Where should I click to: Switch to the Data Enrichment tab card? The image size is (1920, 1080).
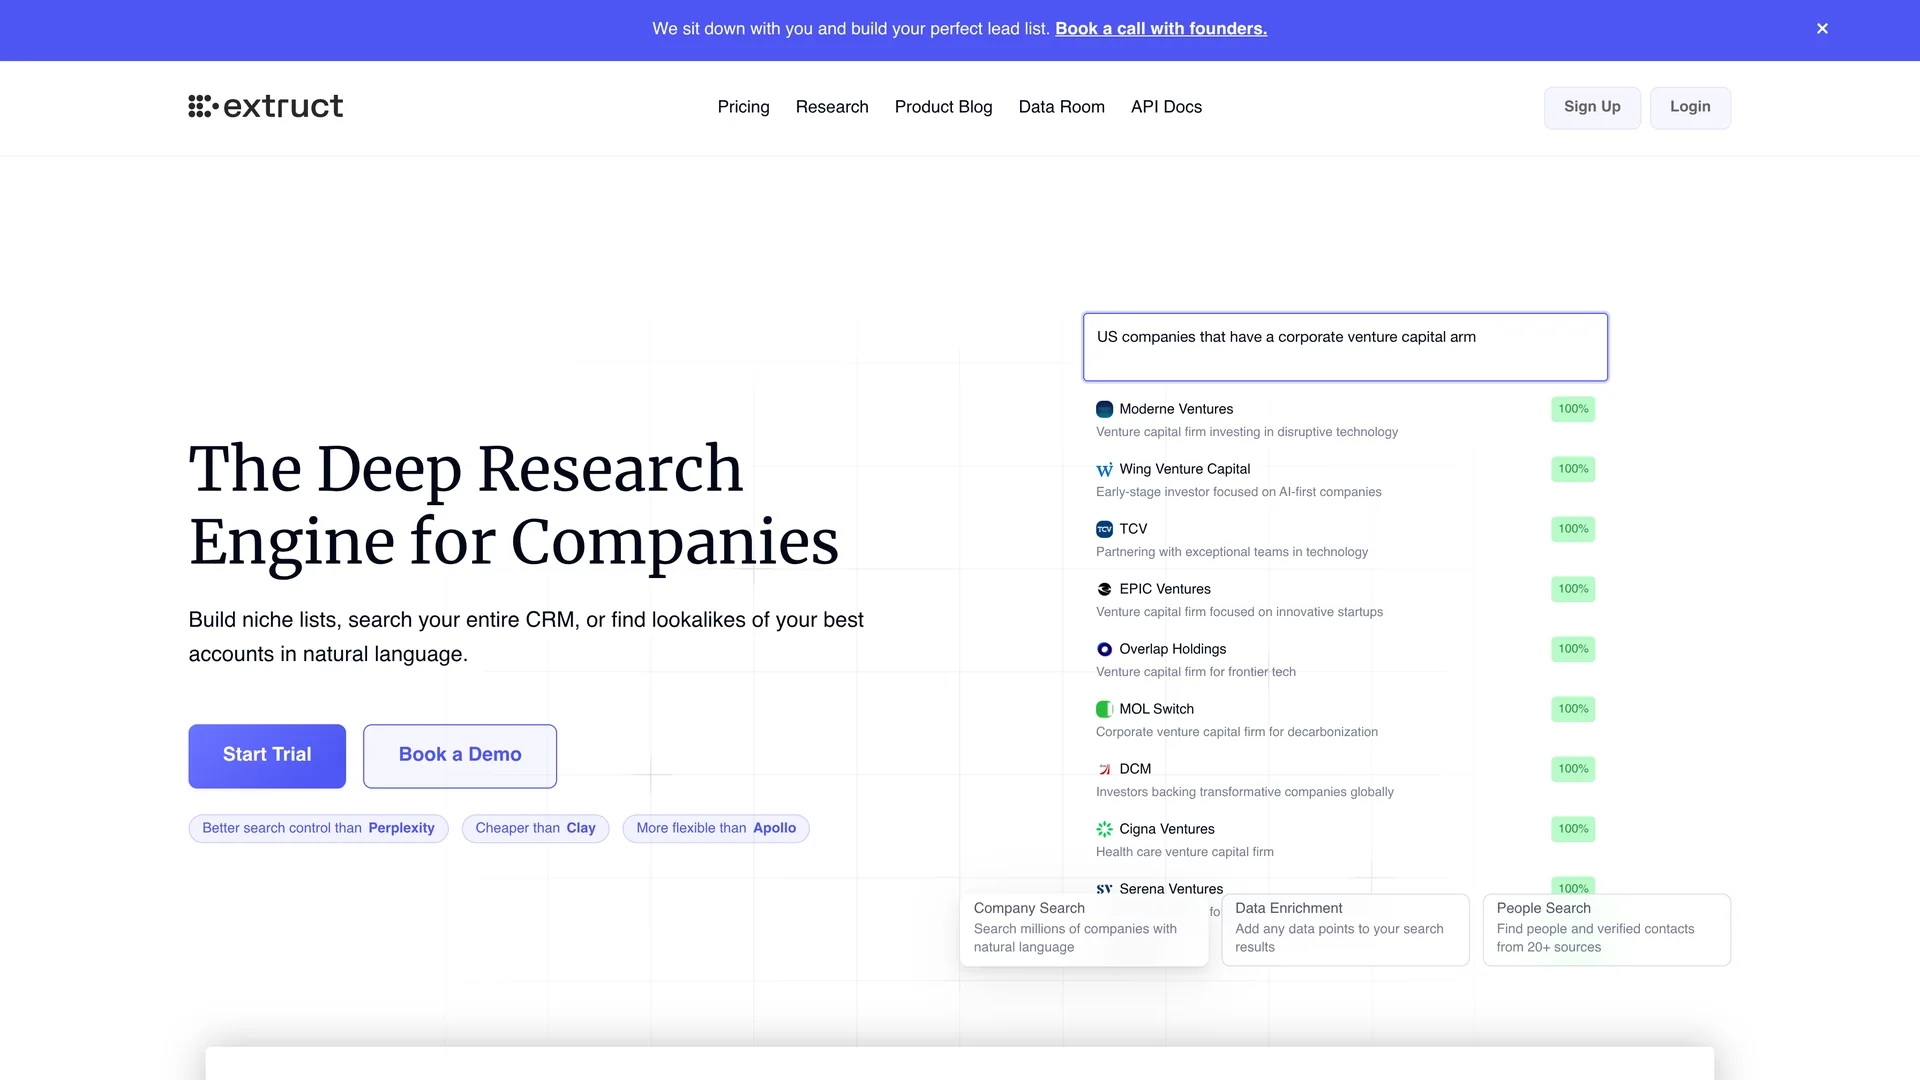pos(1345,930)
